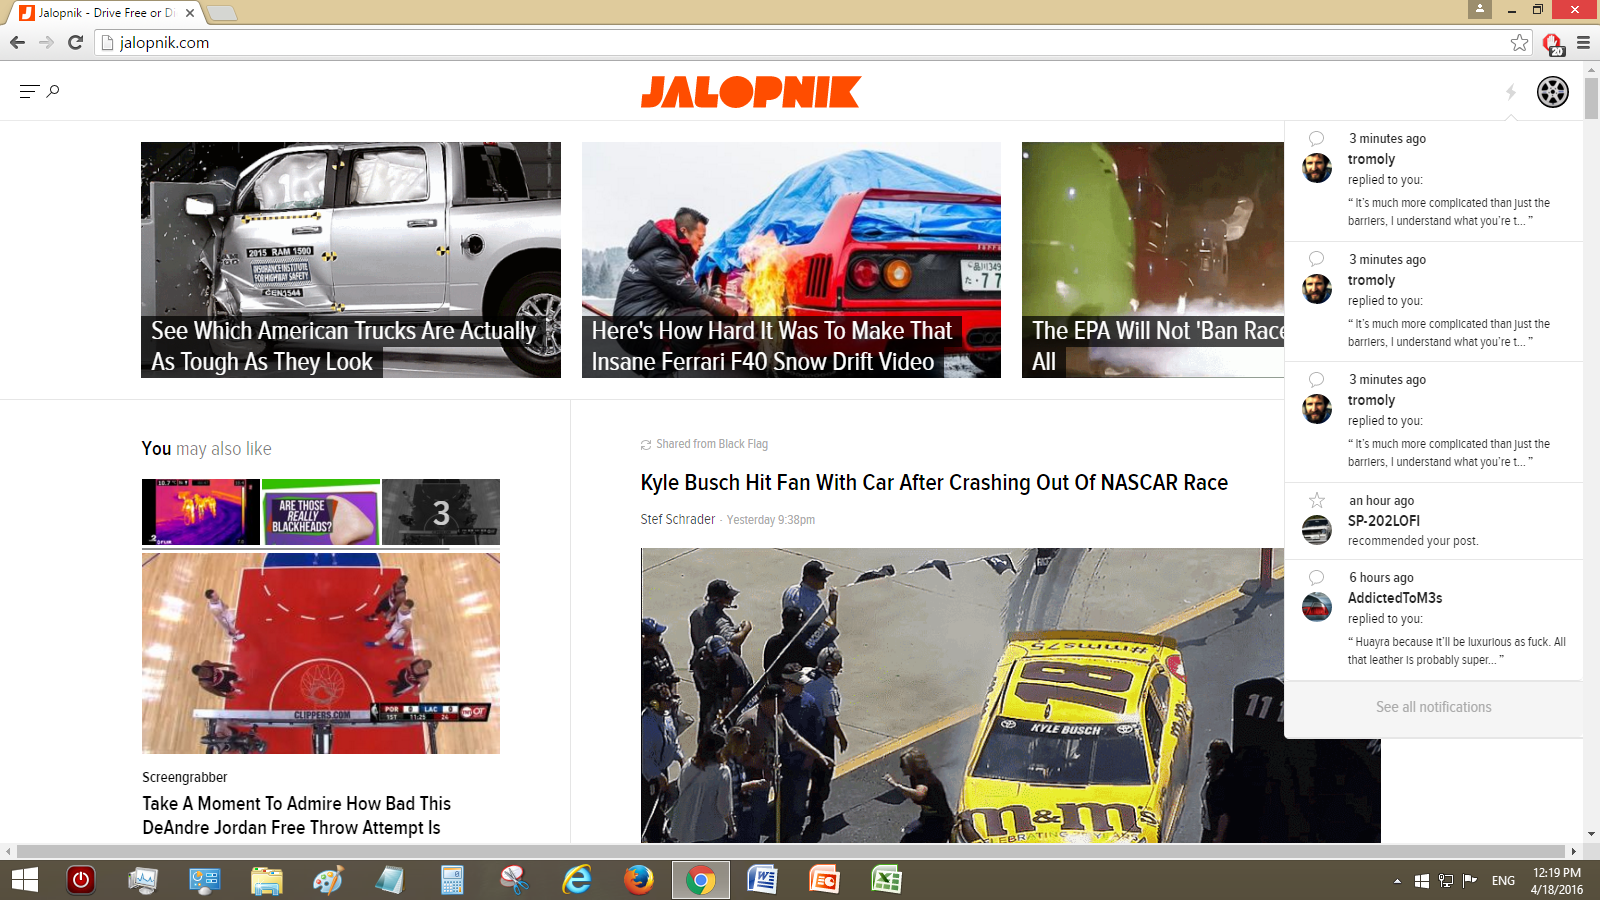This screenshot has width=1600, height=900.
Task: Open the hamburger menu icon on Jalopnik
Action: coord(28,91)
